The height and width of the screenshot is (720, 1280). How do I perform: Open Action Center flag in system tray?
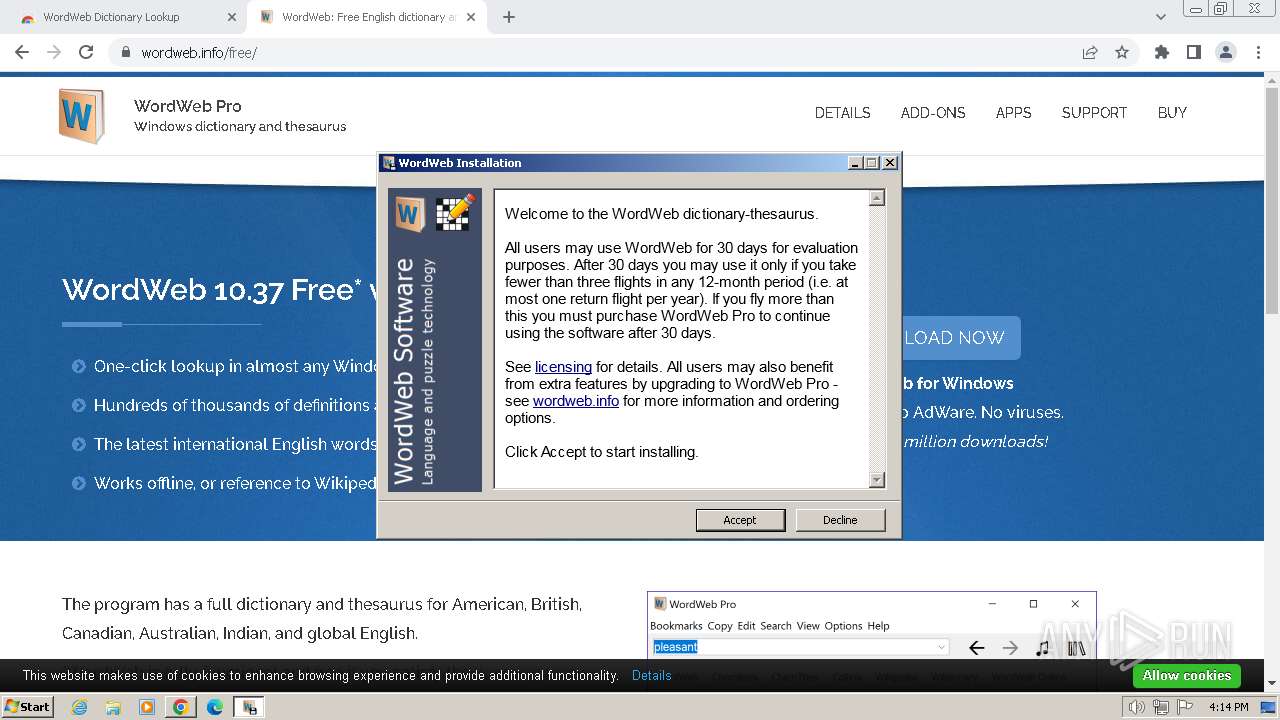(1184, 707)
